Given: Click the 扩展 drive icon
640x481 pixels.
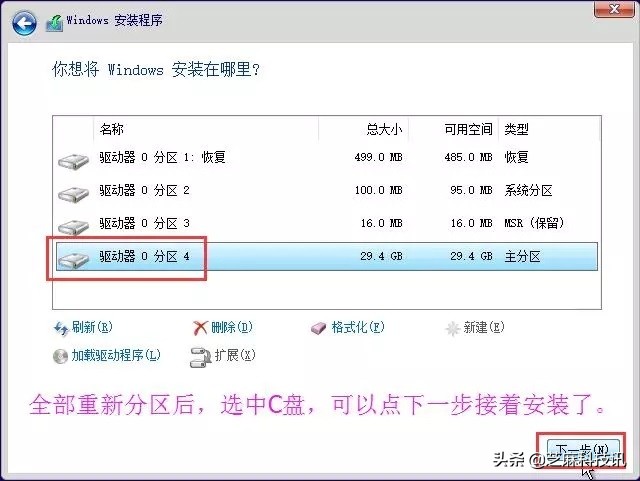Looking at the screenshot, I should click(x=200, y=357).
